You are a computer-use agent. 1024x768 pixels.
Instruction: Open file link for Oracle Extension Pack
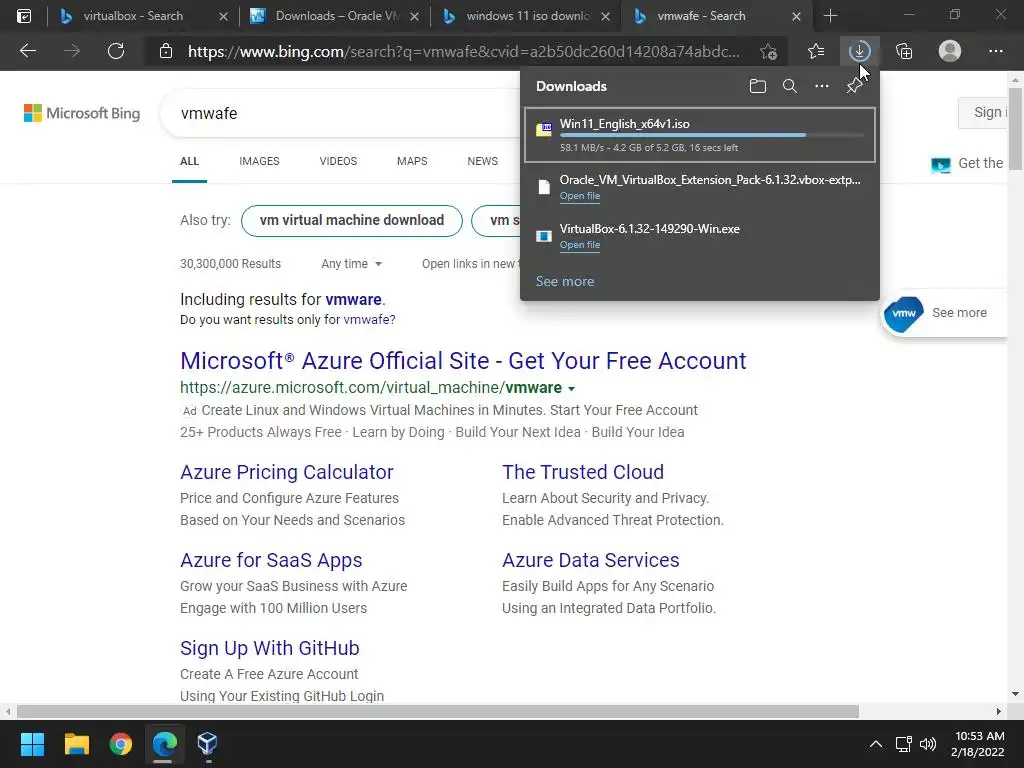point(580,196)
